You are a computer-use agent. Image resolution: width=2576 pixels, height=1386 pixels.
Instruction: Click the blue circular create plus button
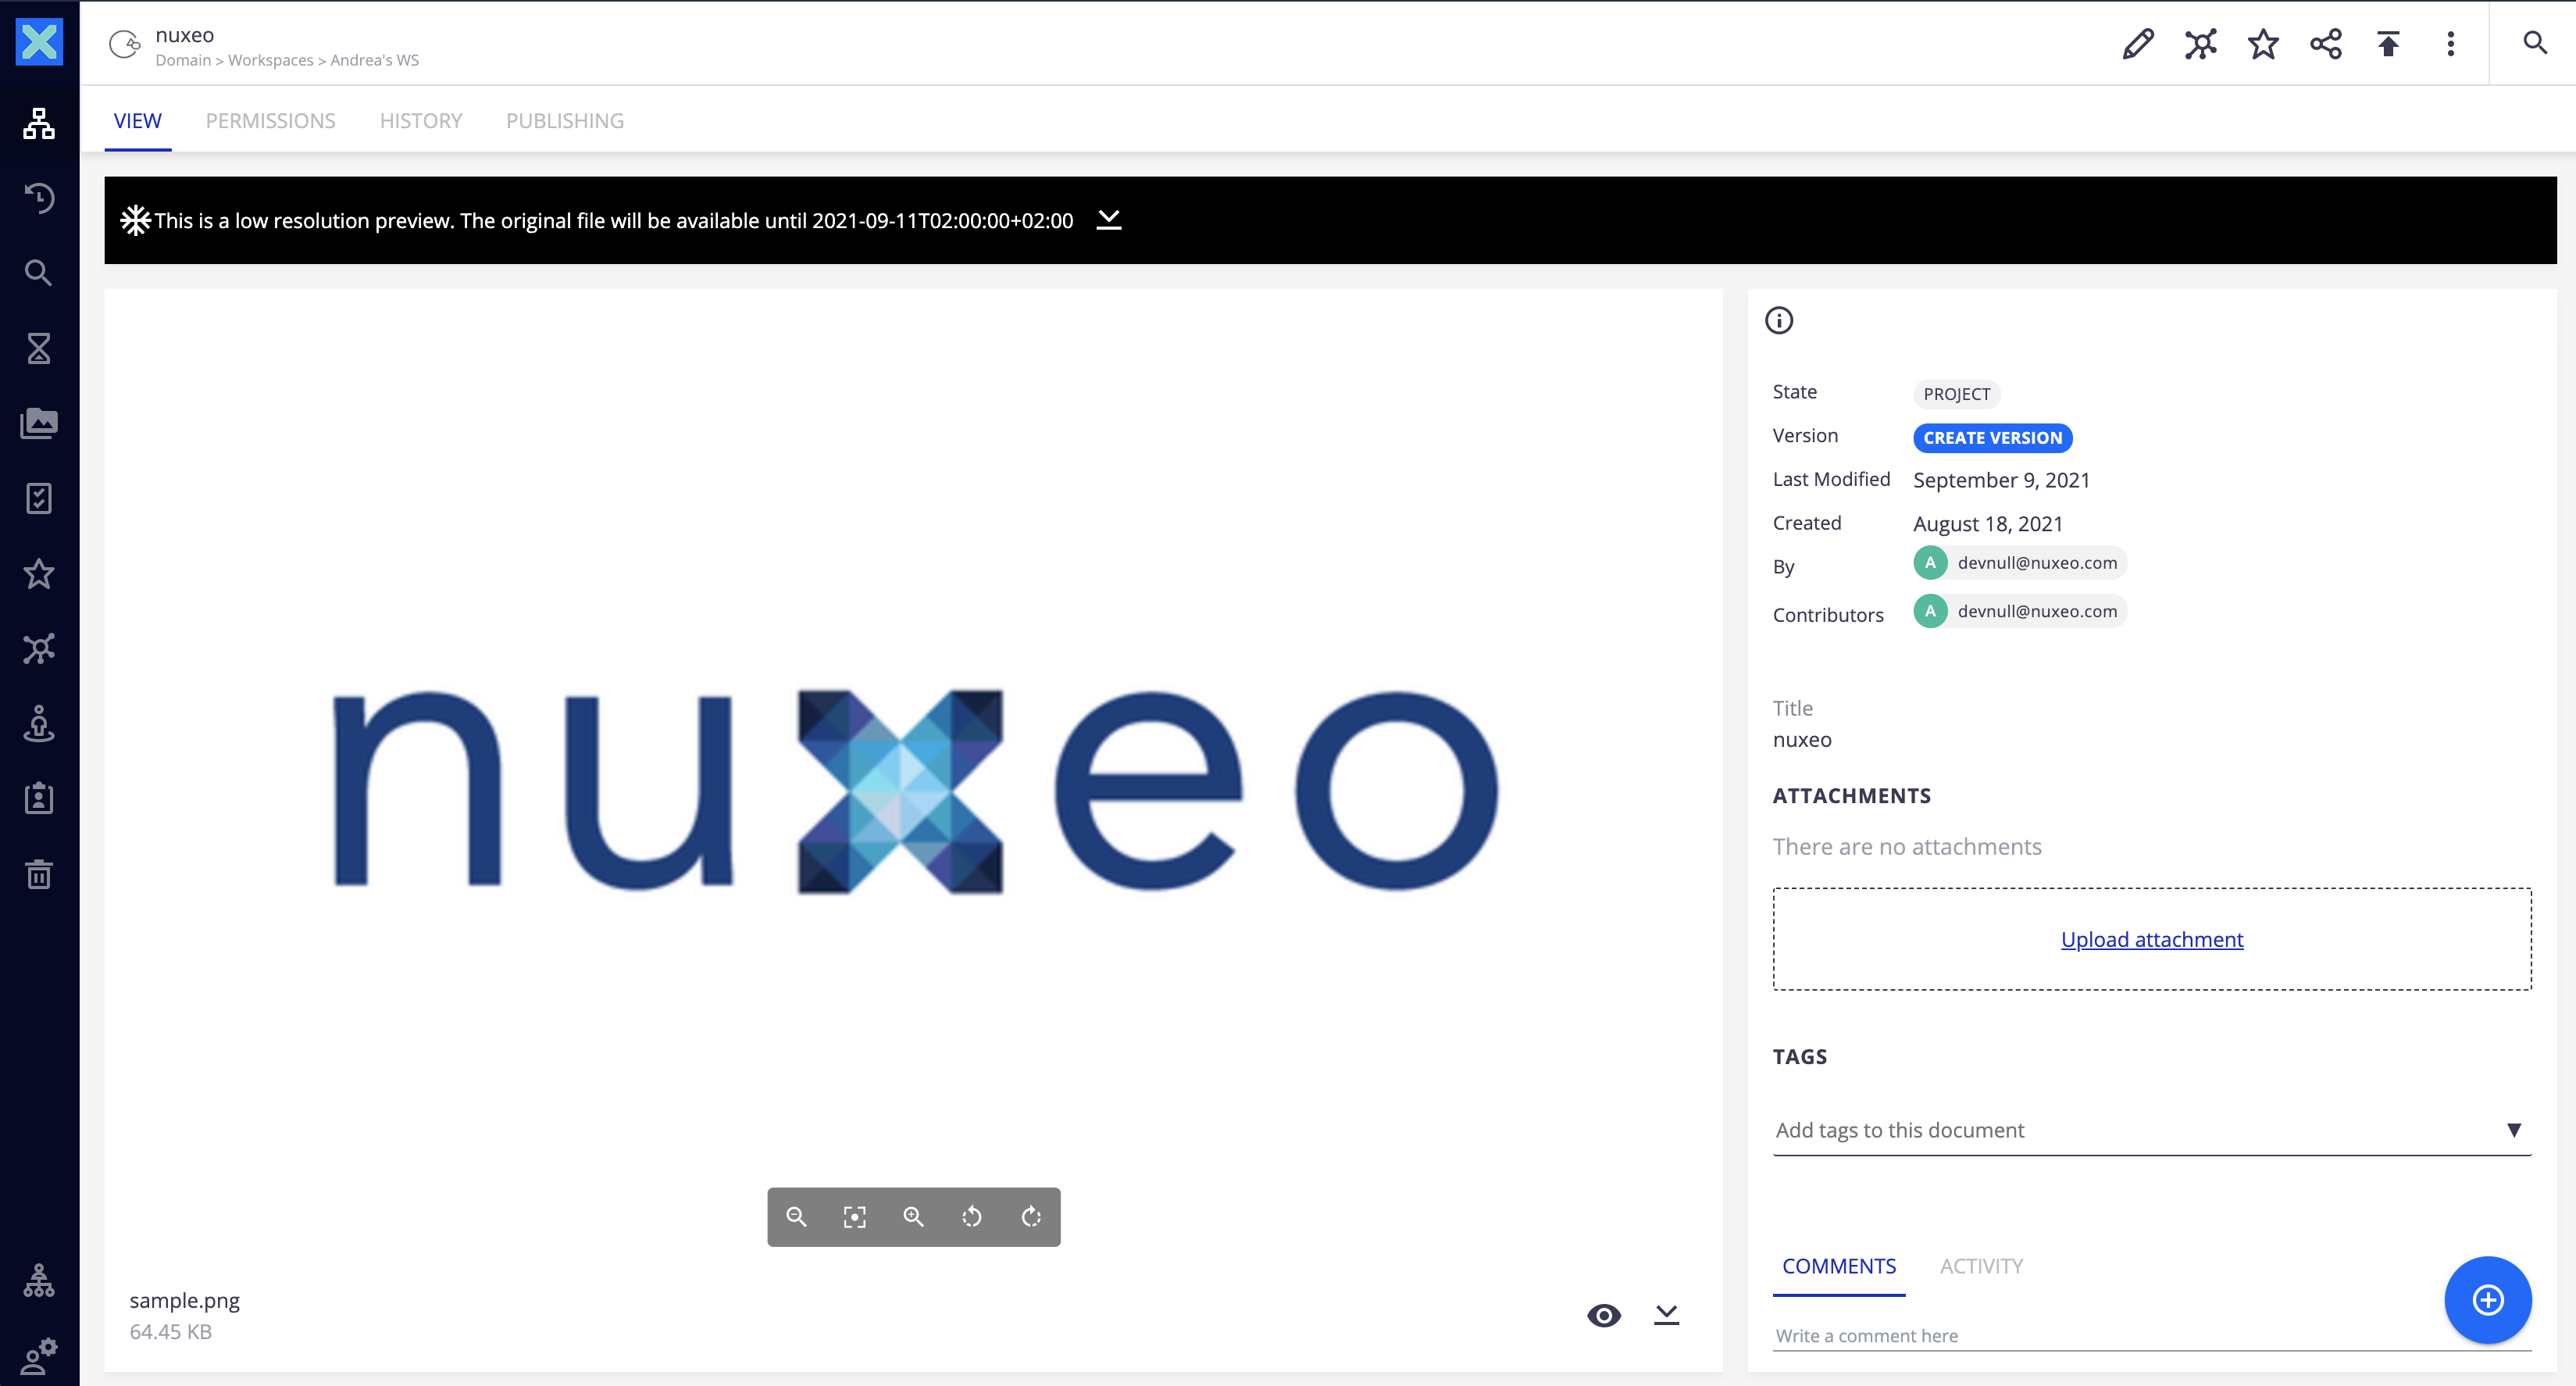(x=2488, y=1300)
